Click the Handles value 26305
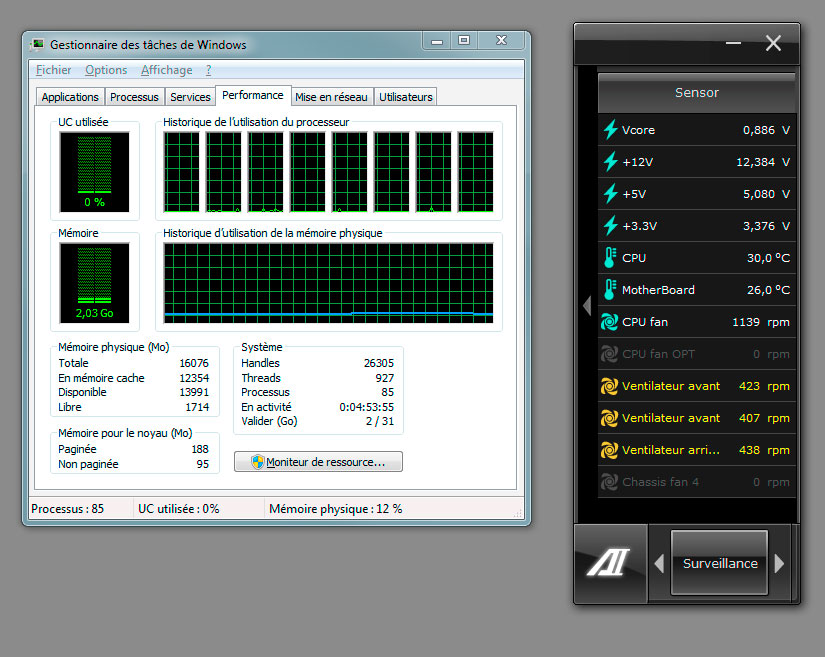This screenshot has height=657, width=825. 379,363
